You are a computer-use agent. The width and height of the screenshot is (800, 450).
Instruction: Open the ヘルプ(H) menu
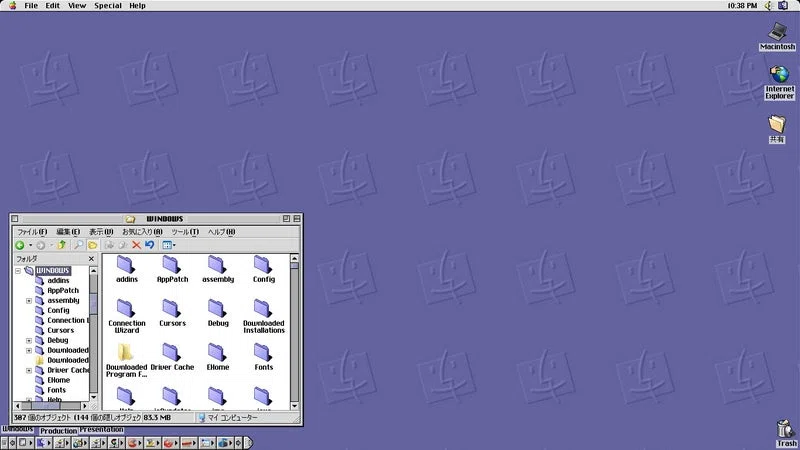(221, 232)
